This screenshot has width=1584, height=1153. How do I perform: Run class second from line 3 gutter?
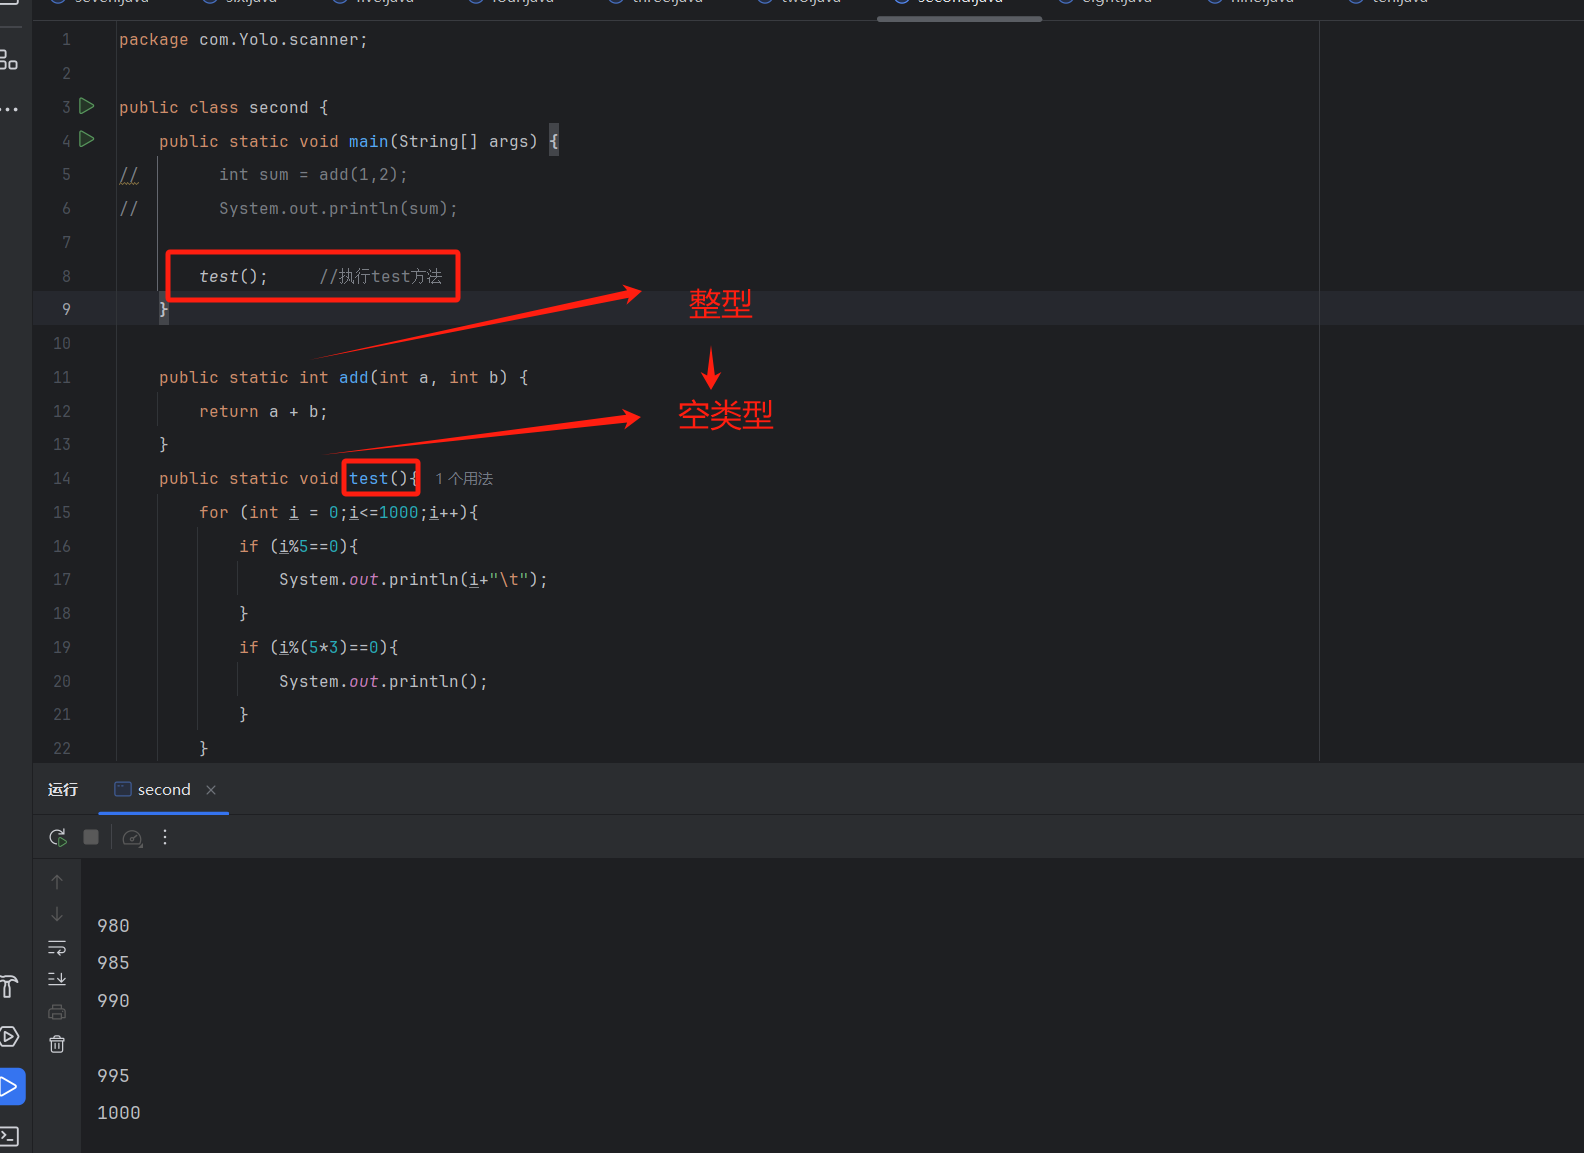pos(87,106)
